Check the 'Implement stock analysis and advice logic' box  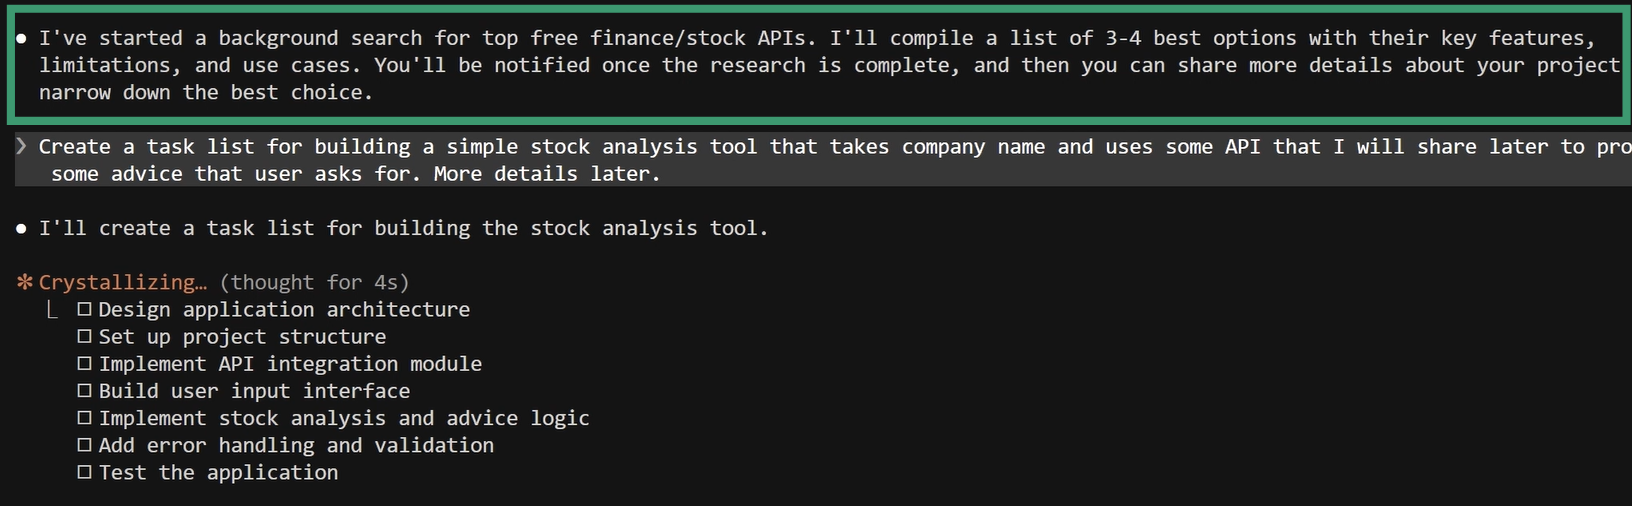pyautogui.click(x=85, y=418)
